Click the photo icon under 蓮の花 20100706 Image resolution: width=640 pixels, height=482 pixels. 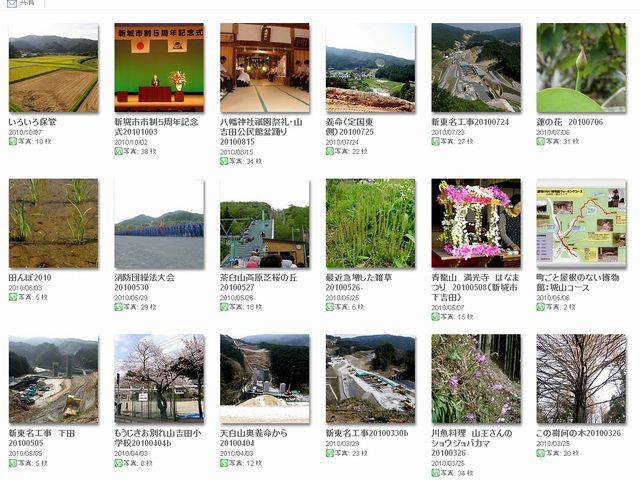[x=540, y=142]
